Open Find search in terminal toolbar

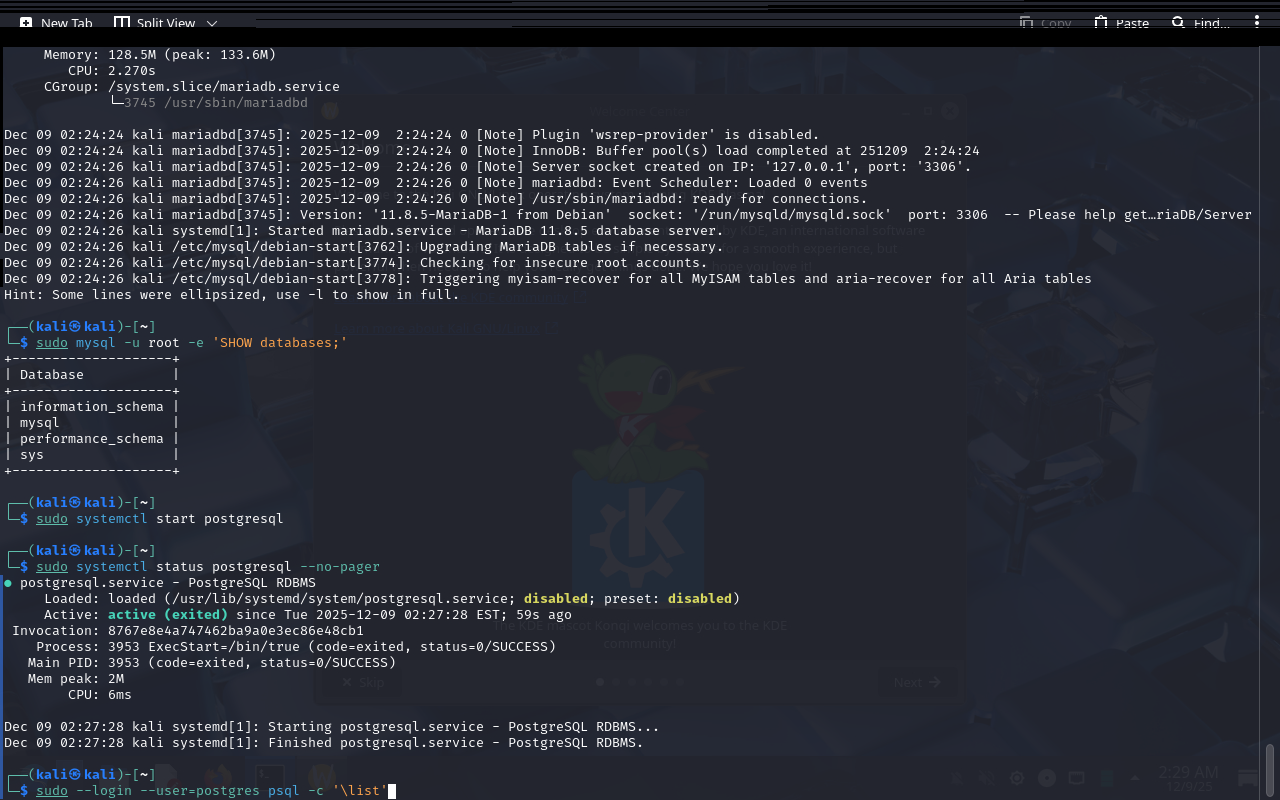tap(1200, 23)
